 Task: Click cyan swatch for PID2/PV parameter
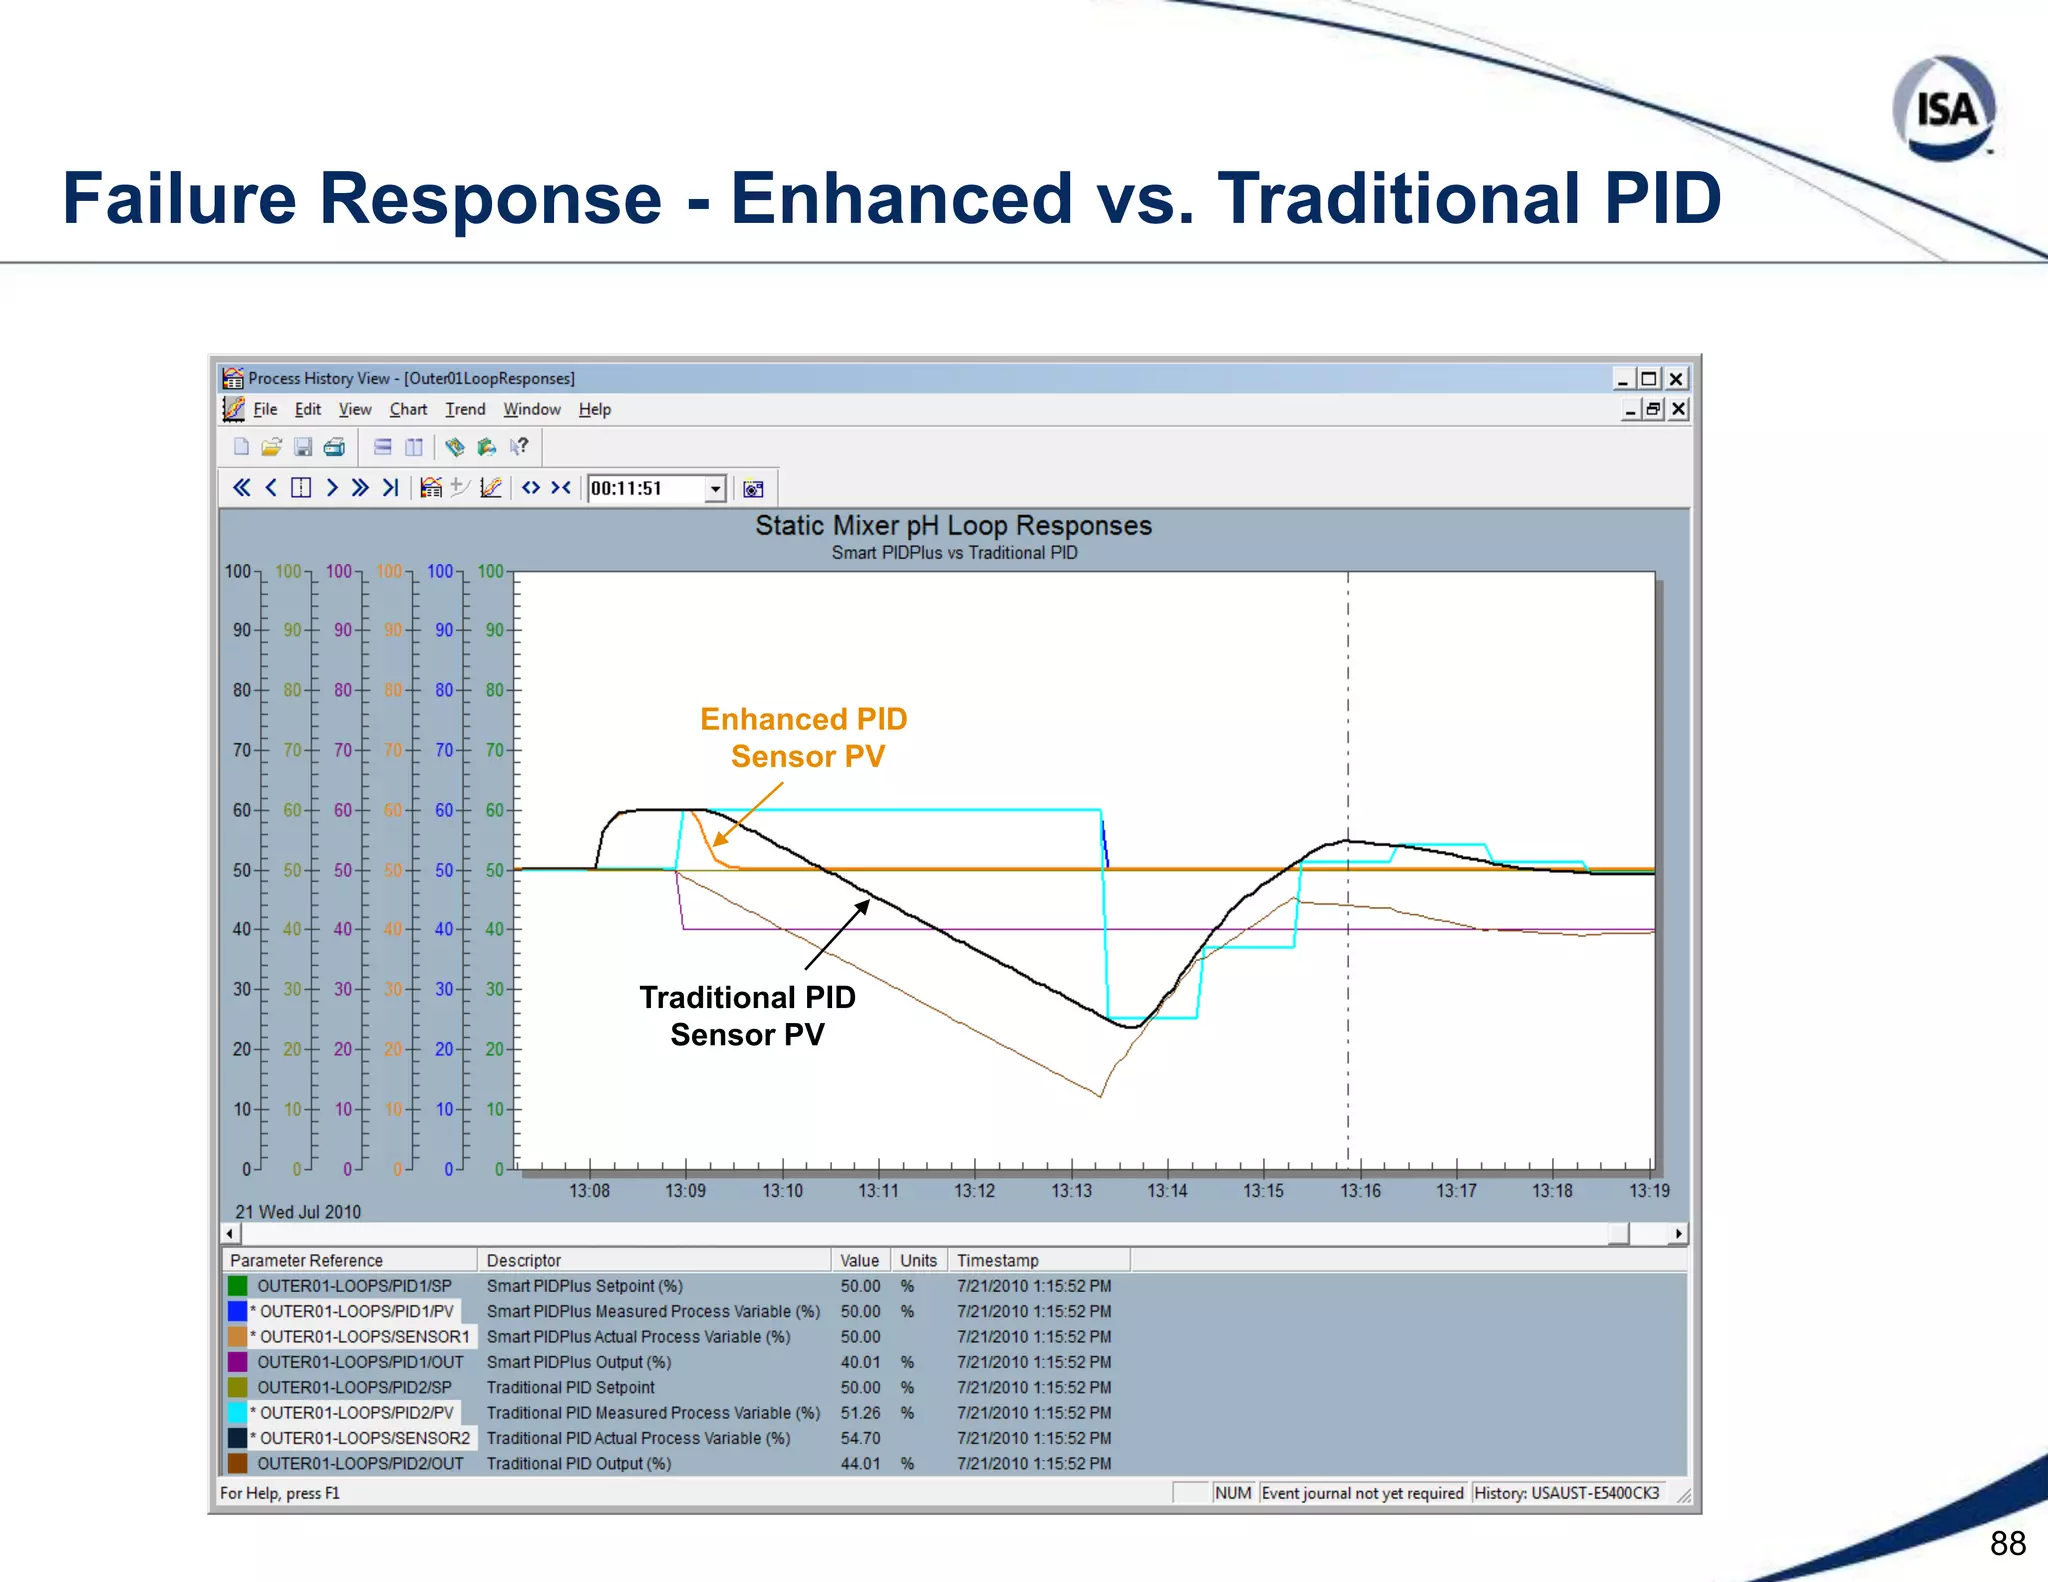pyautogui.click(x=237, y=1413)
